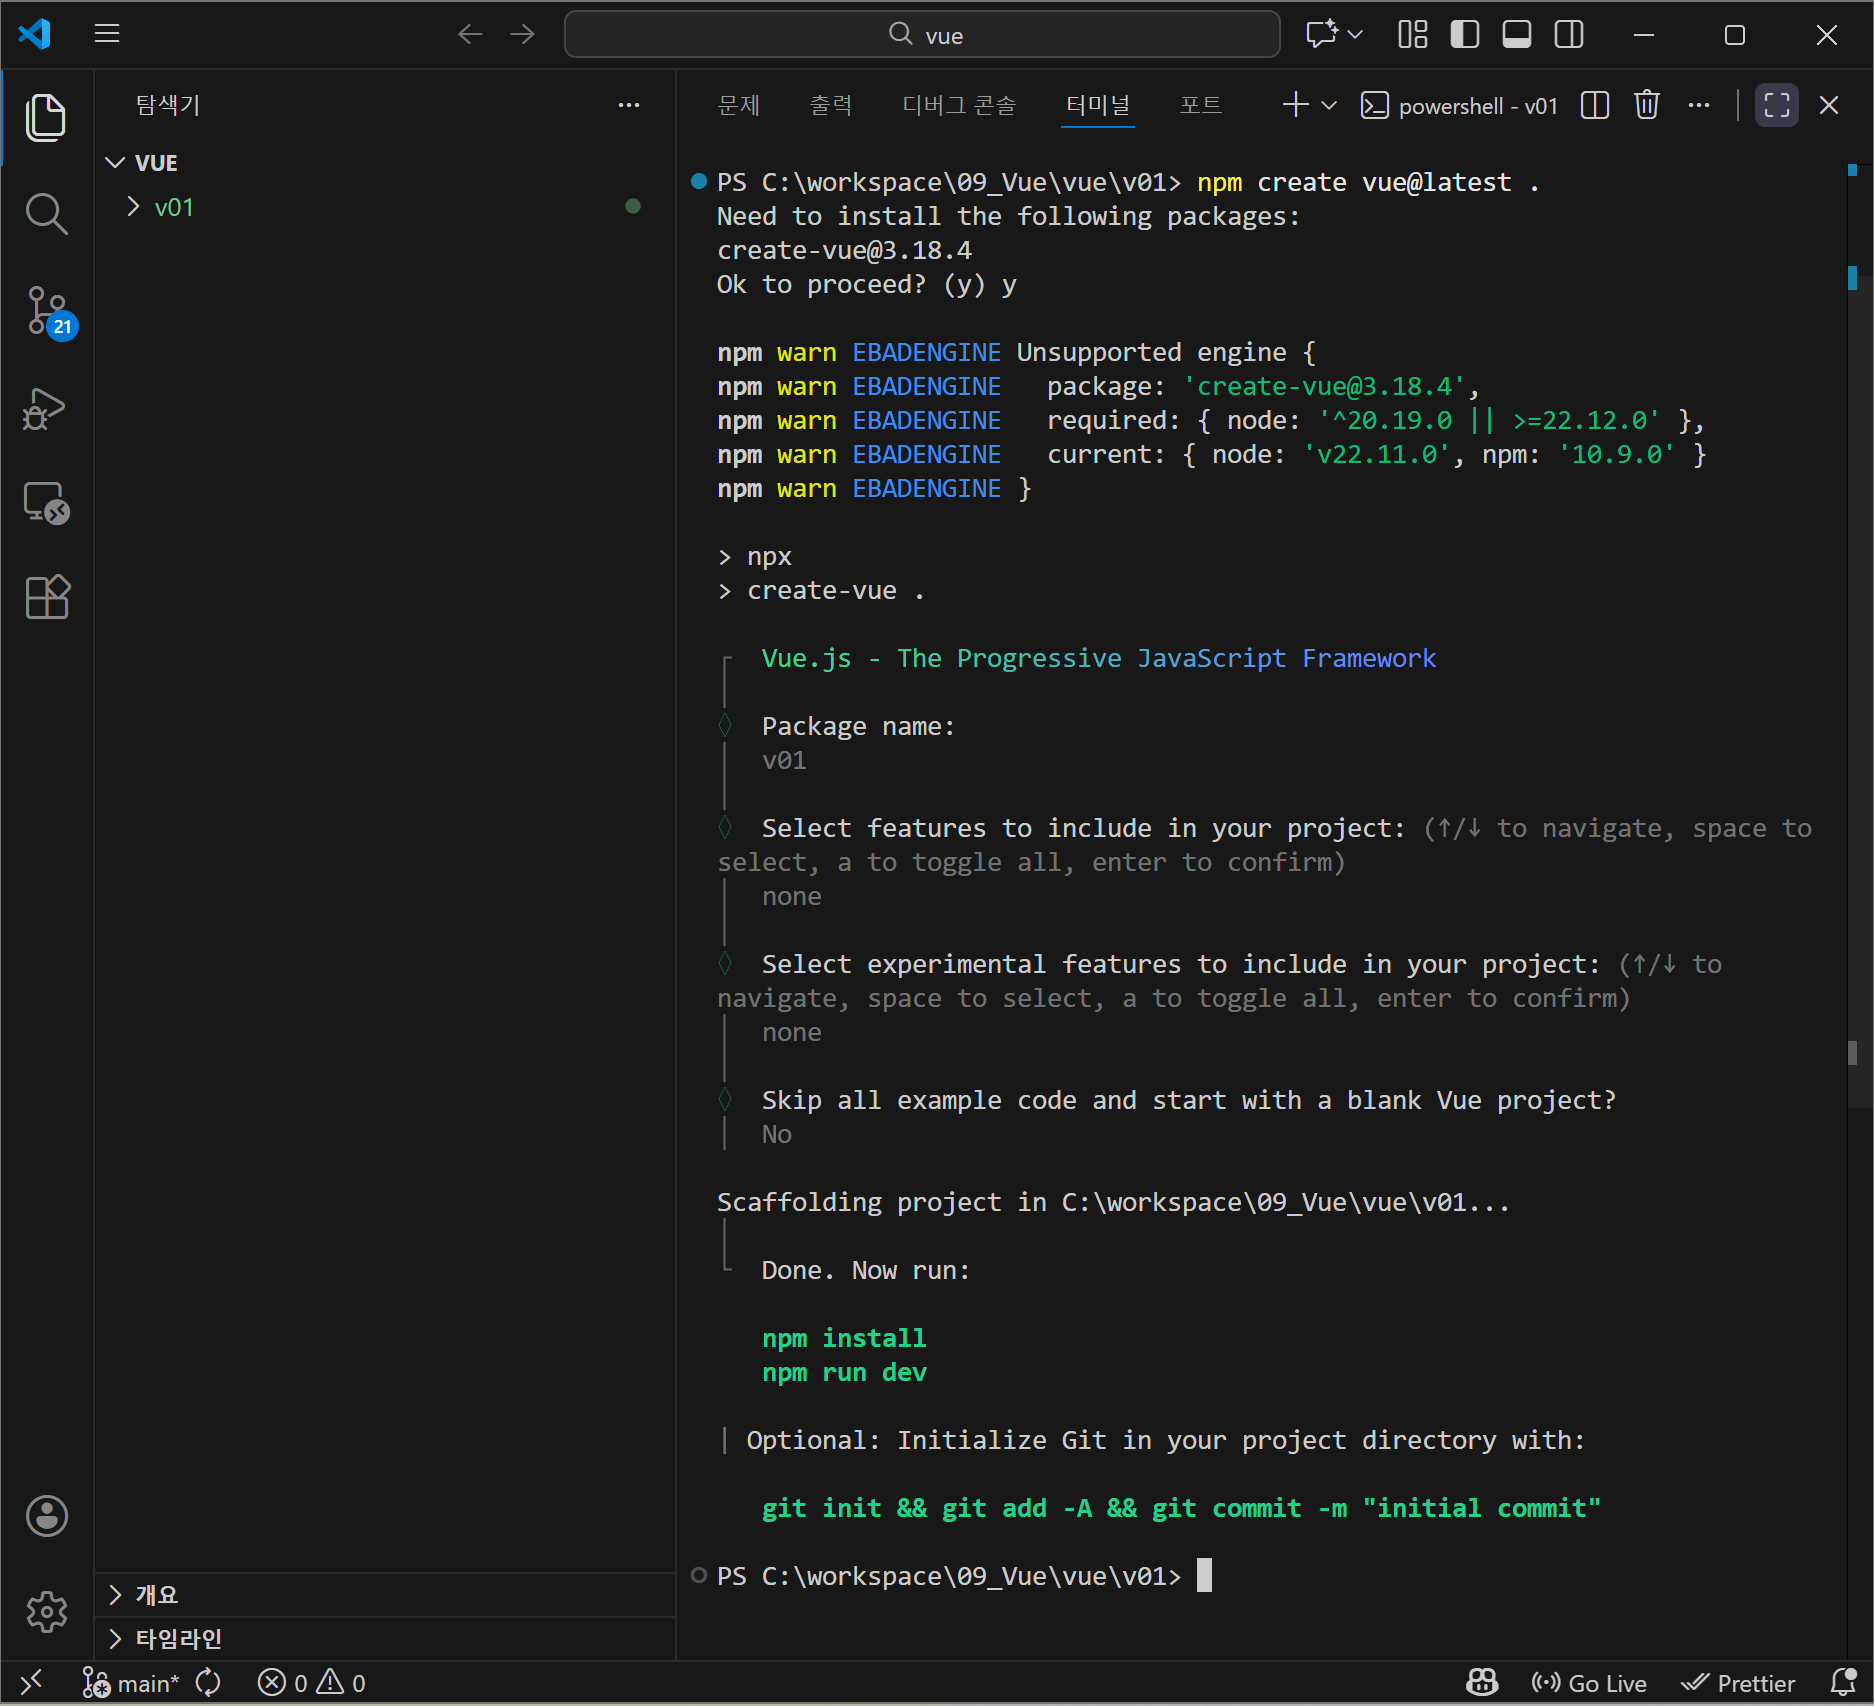The height and width of the screenshot is (1706, 1874).
Task: Click Go Live in status bar
Action: (1589, 1683)
